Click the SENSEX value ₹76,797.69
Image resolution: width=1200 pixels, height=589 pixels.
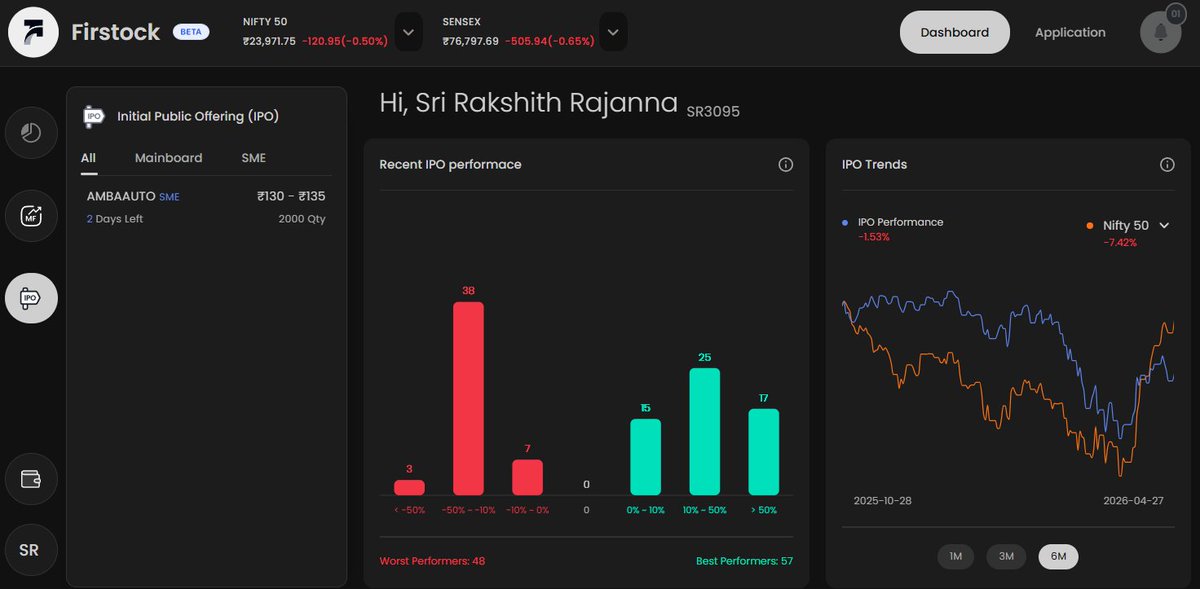pyautogui.click(x=470, y=41)
